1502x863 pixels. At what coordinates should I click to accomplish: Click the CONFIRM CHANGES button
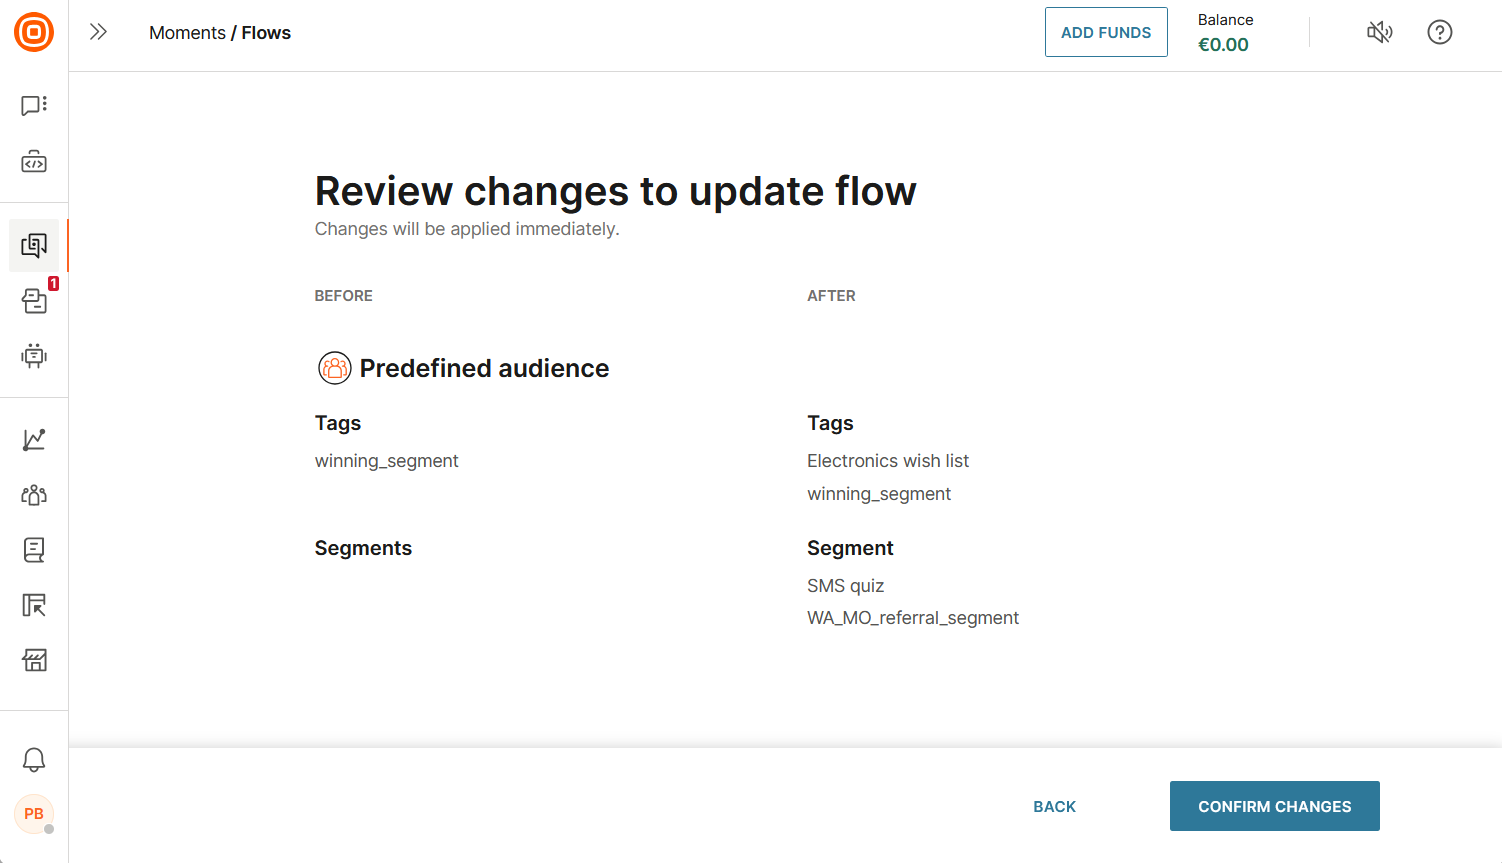1275,806
